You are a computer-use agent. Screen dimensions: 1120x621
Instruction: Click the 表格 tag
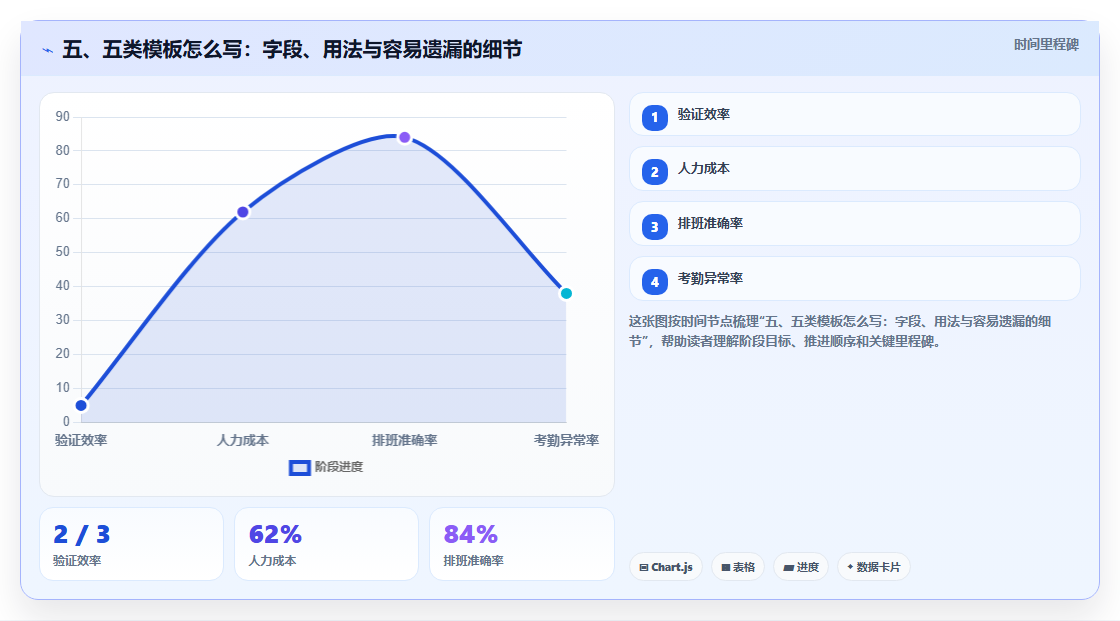pos(738,567)
